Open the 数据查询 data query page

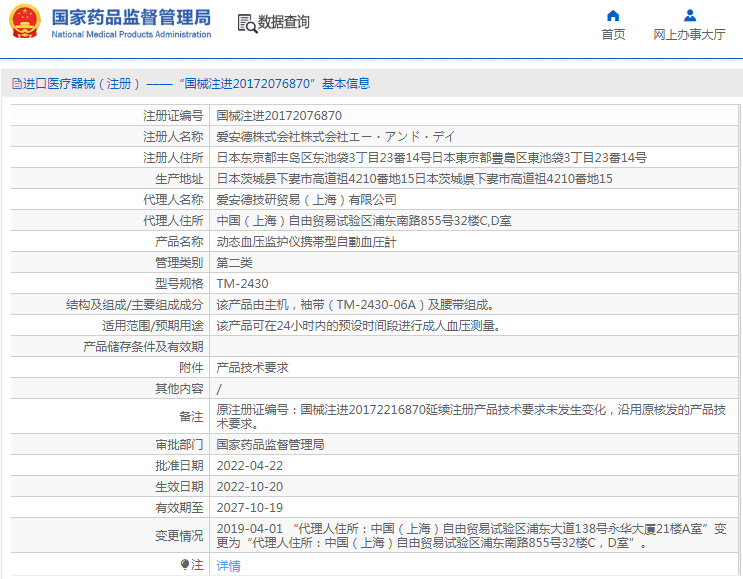(283, 22)
